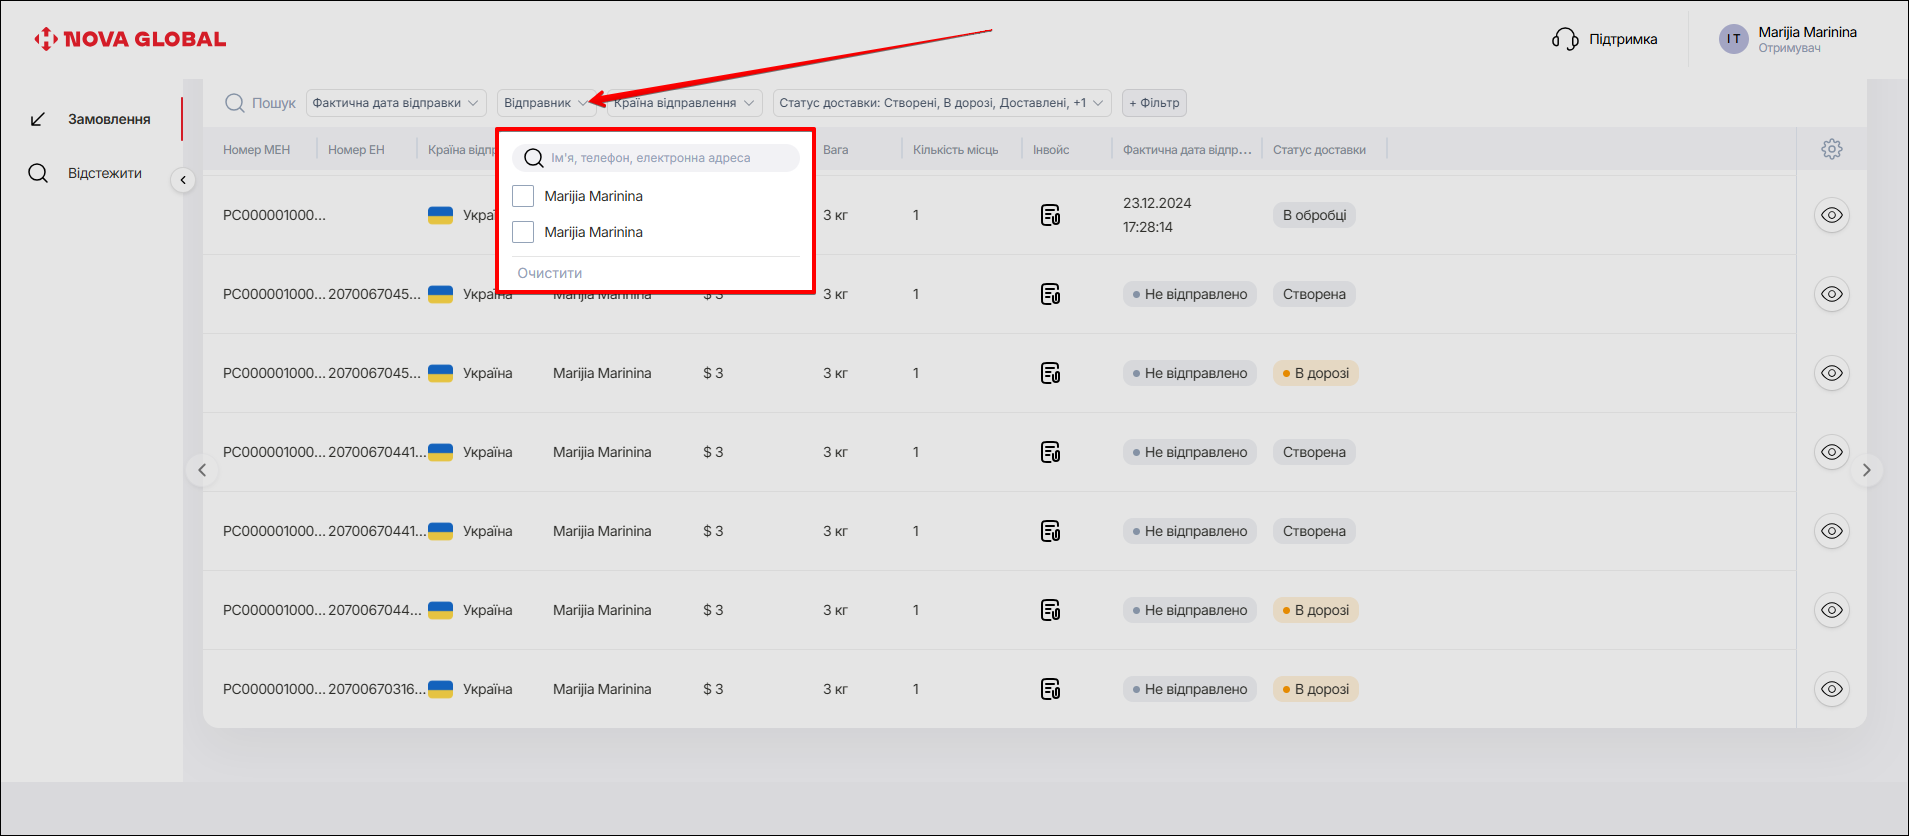
Task: Collapse the sidebar with chevron button
Action: click(x=183, y=180)
